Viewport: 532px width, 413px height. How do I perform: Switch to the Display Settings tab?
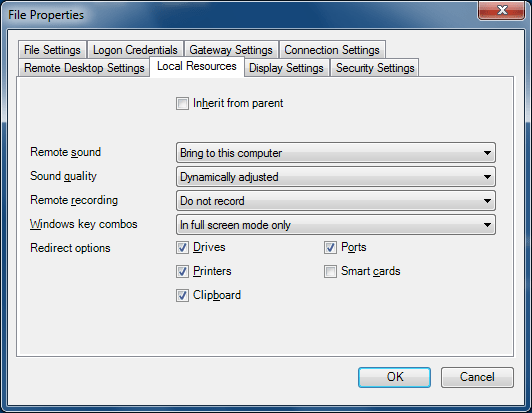click(286, 68)
